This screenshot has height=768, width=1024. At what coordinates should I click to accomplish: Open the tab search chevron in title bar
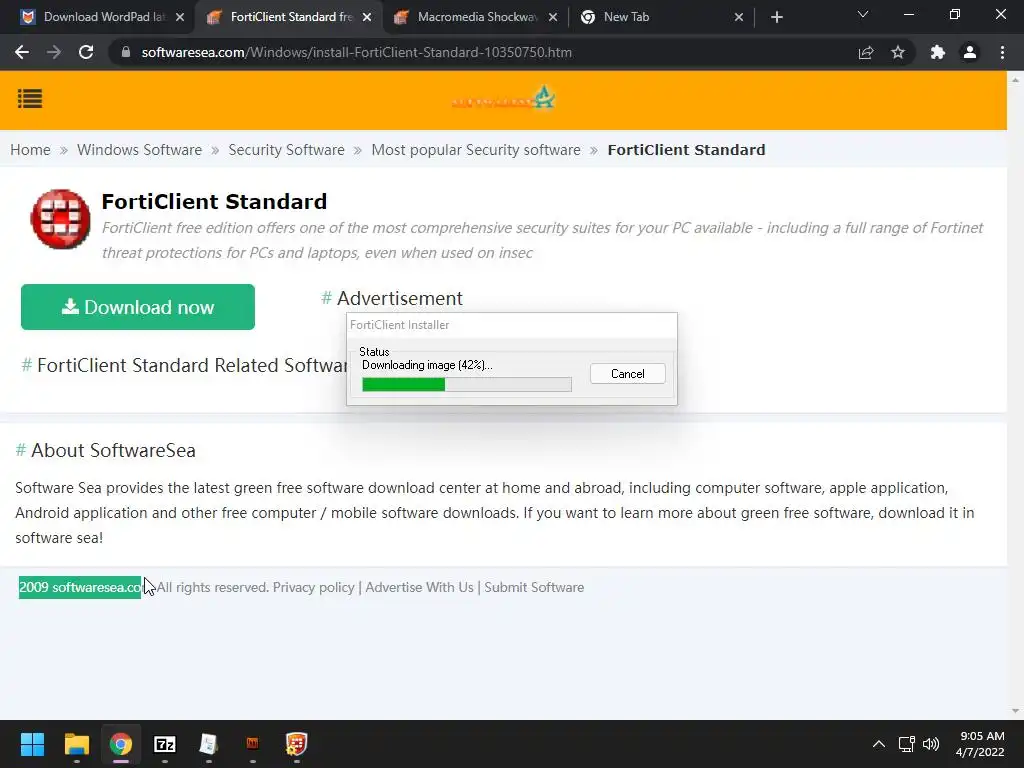(863, 14)
